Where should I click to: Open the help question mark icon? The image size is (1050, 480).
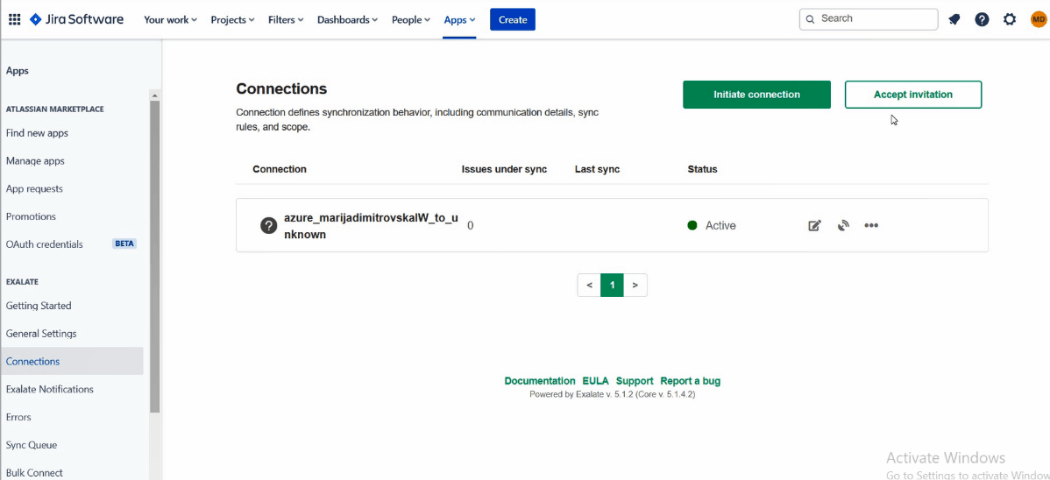click(x=982, y=19)
